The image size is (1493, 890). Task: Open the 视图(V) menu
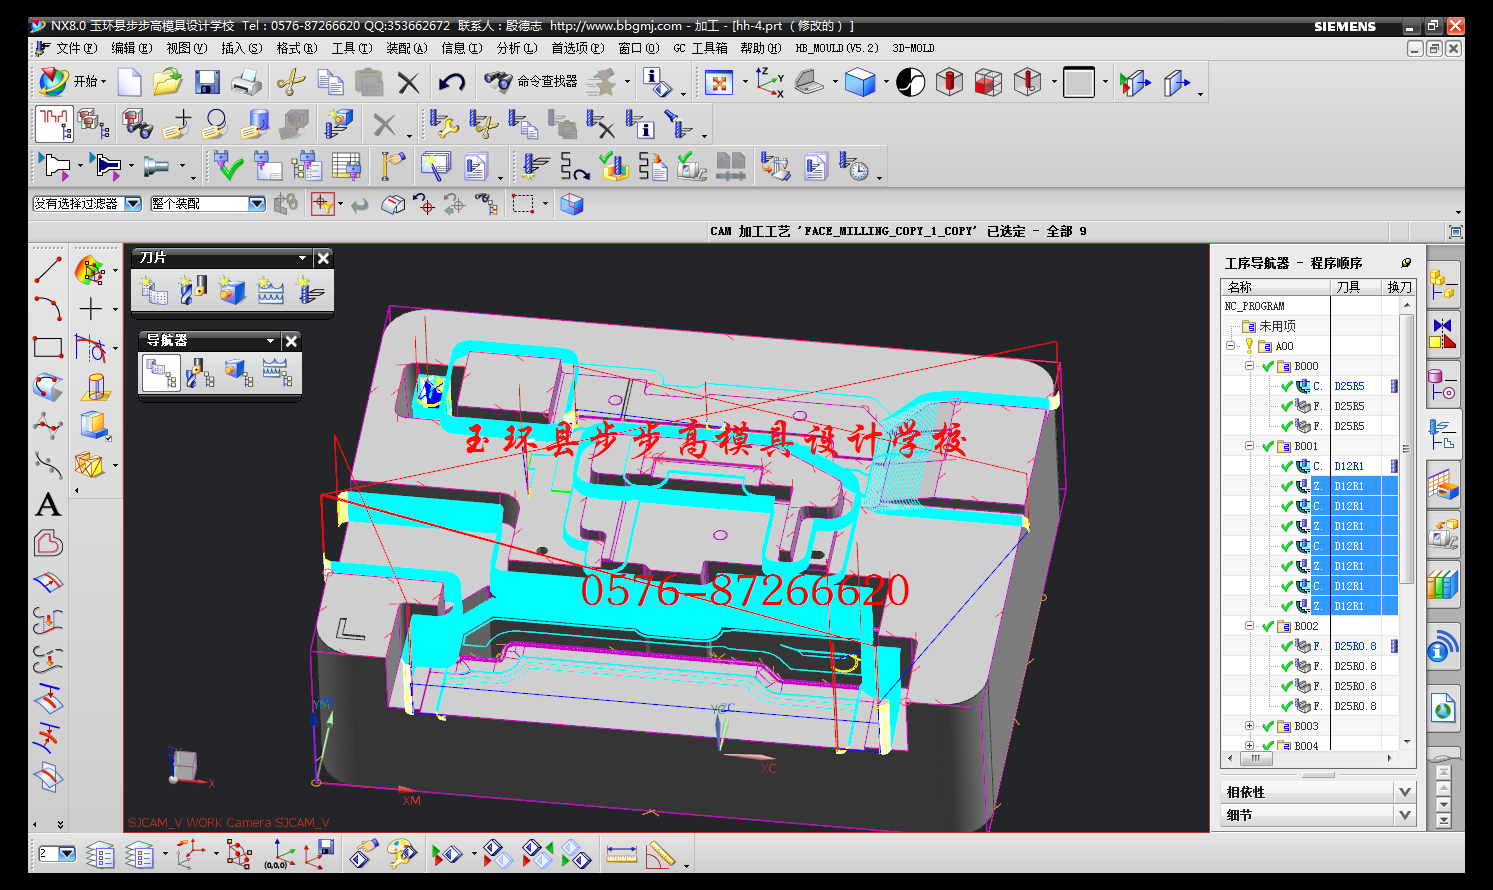pyautogui.click(x=187, y=48)
